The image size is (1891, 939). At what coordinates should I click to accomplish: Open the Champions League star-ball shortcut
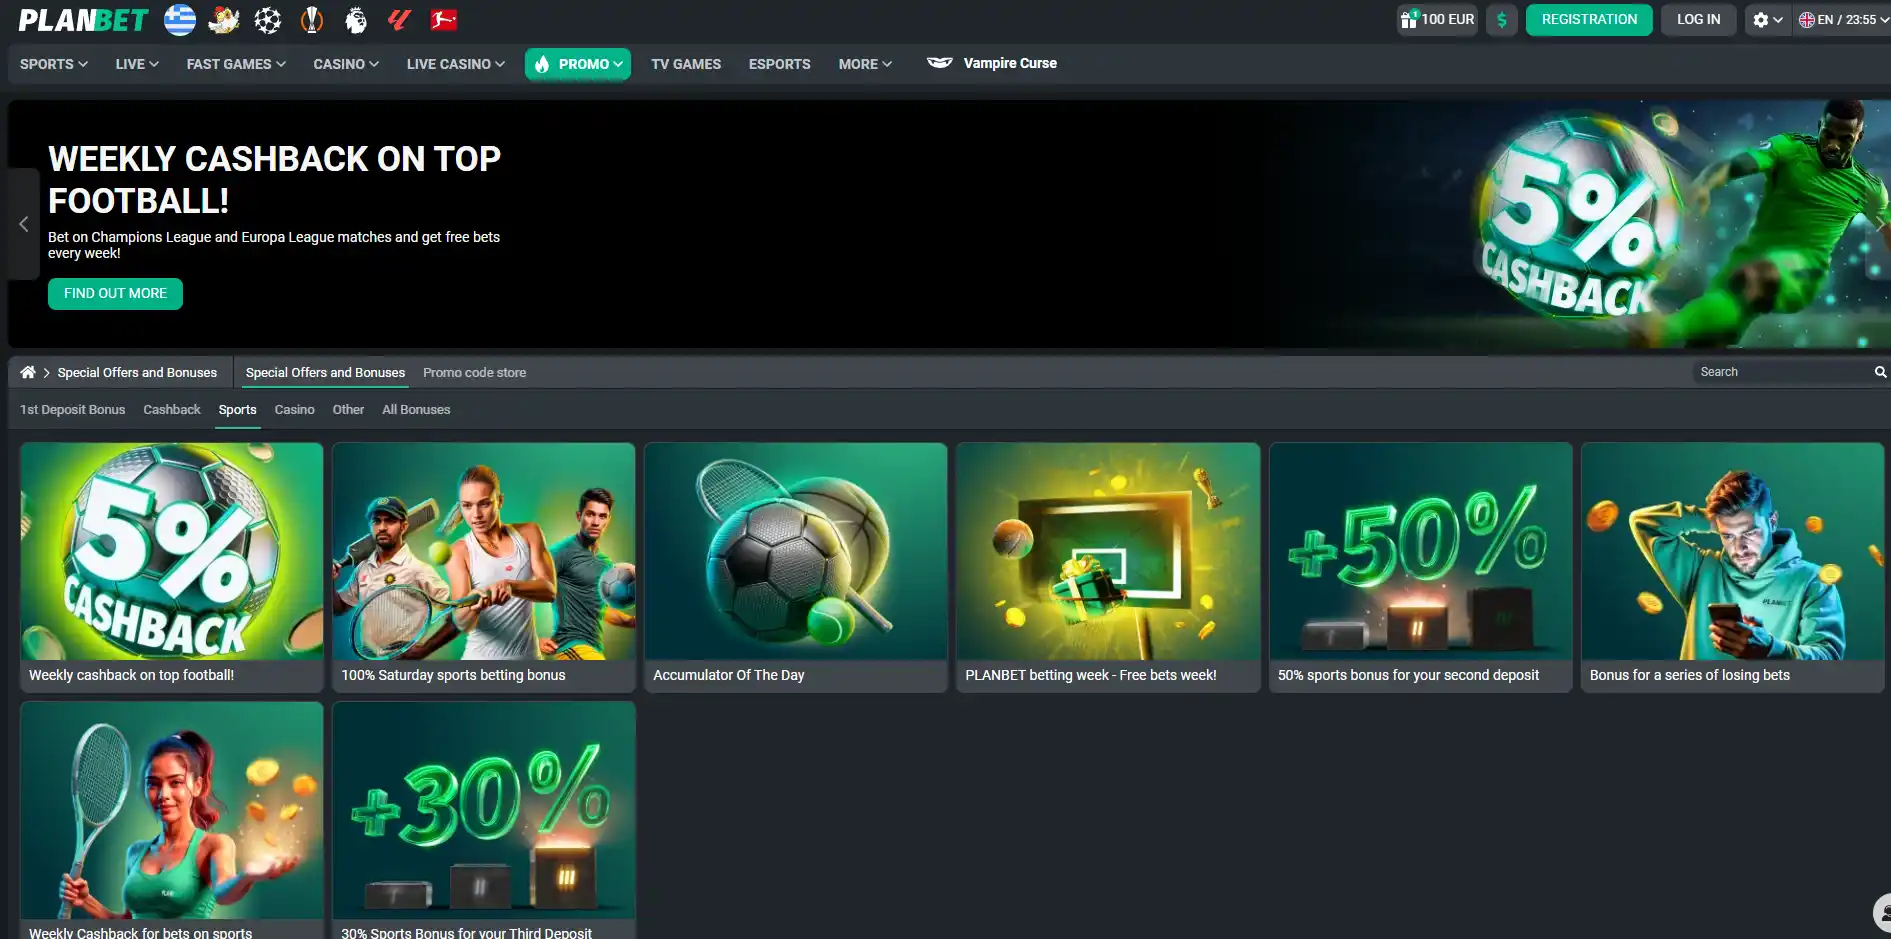coord(268,20)
